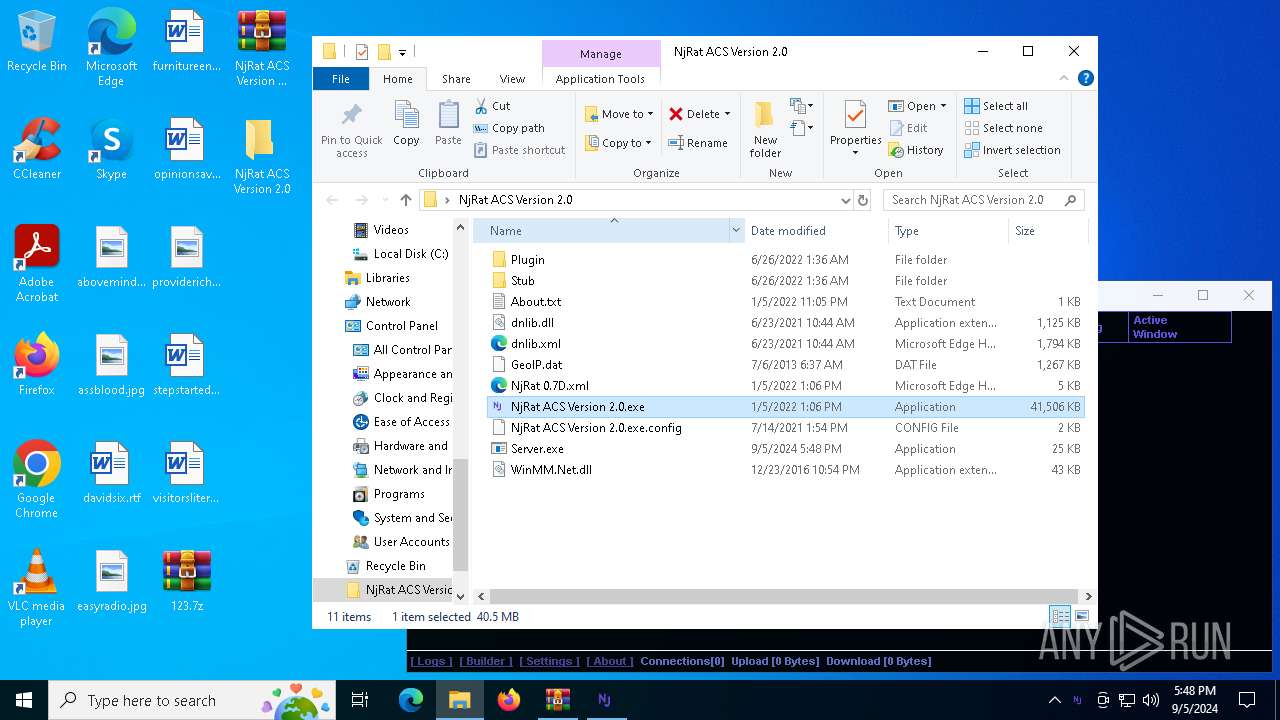Switch to the Home ribbon tab
This screenshot has height=720, width=1280.
[397, 79]
